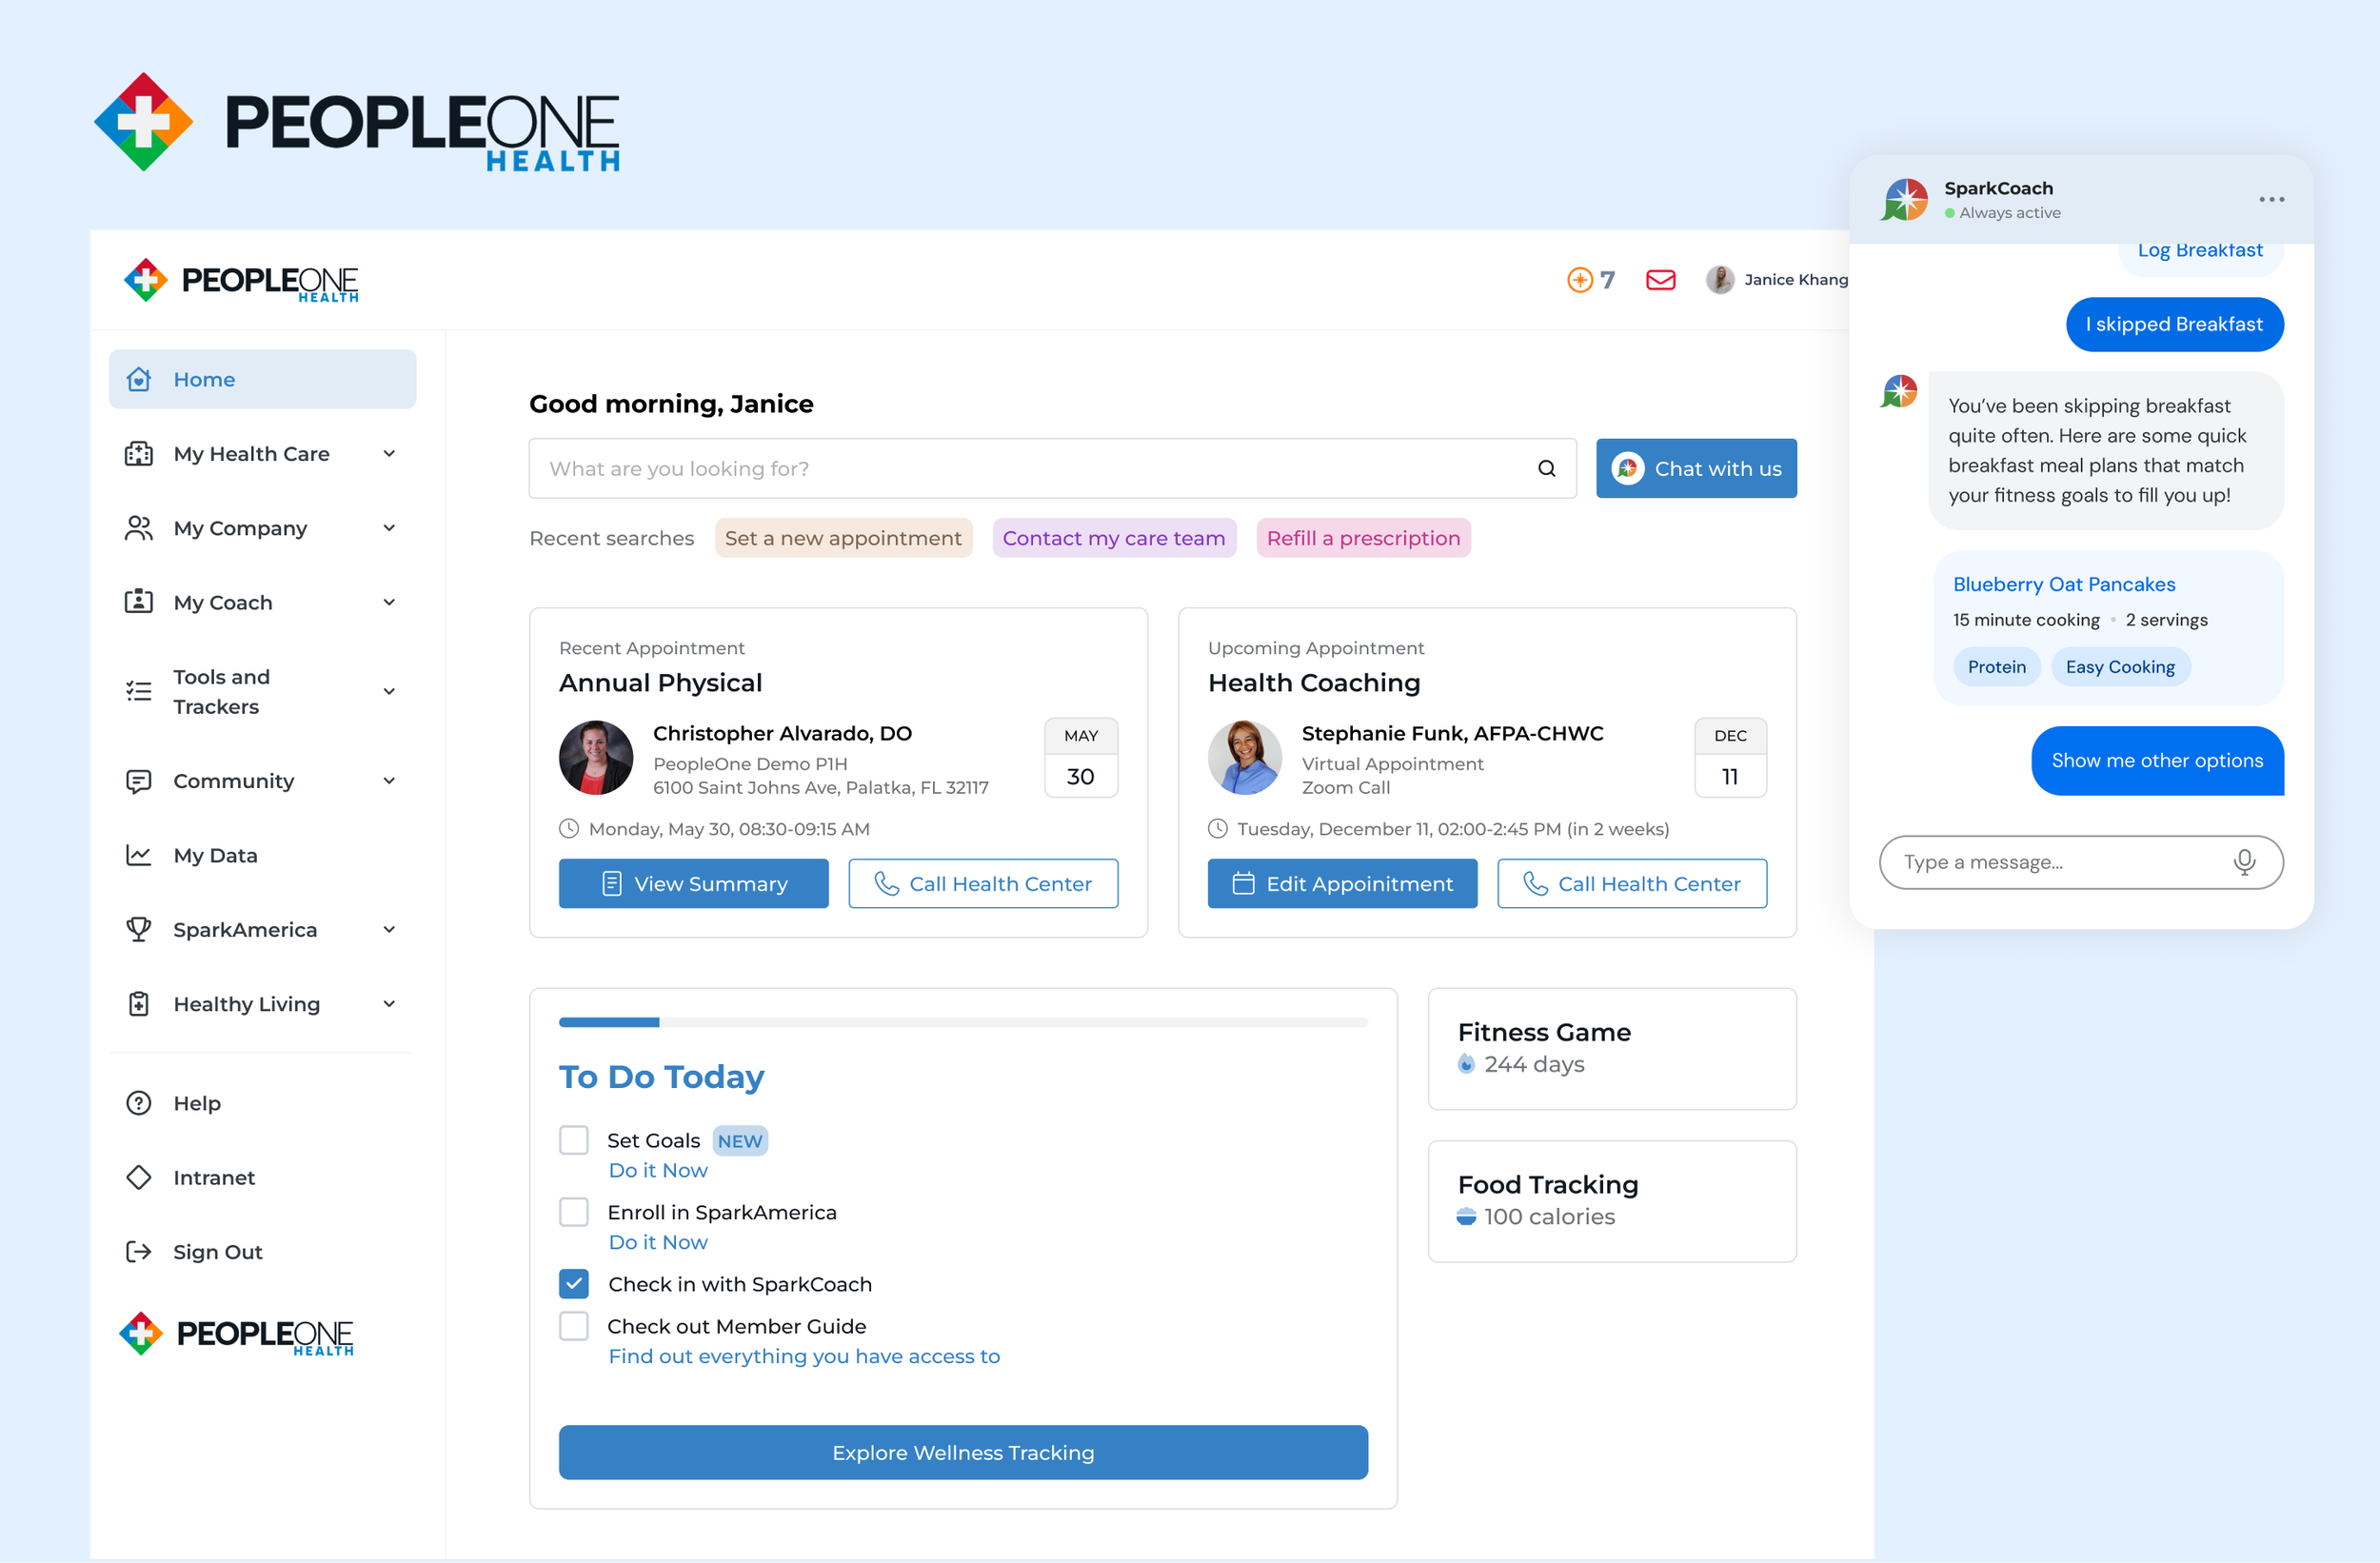Click the mail envelope icon in header
Image resolution: width=2380 pixels, height=1563 pixels.
(x=1660, y=280)
